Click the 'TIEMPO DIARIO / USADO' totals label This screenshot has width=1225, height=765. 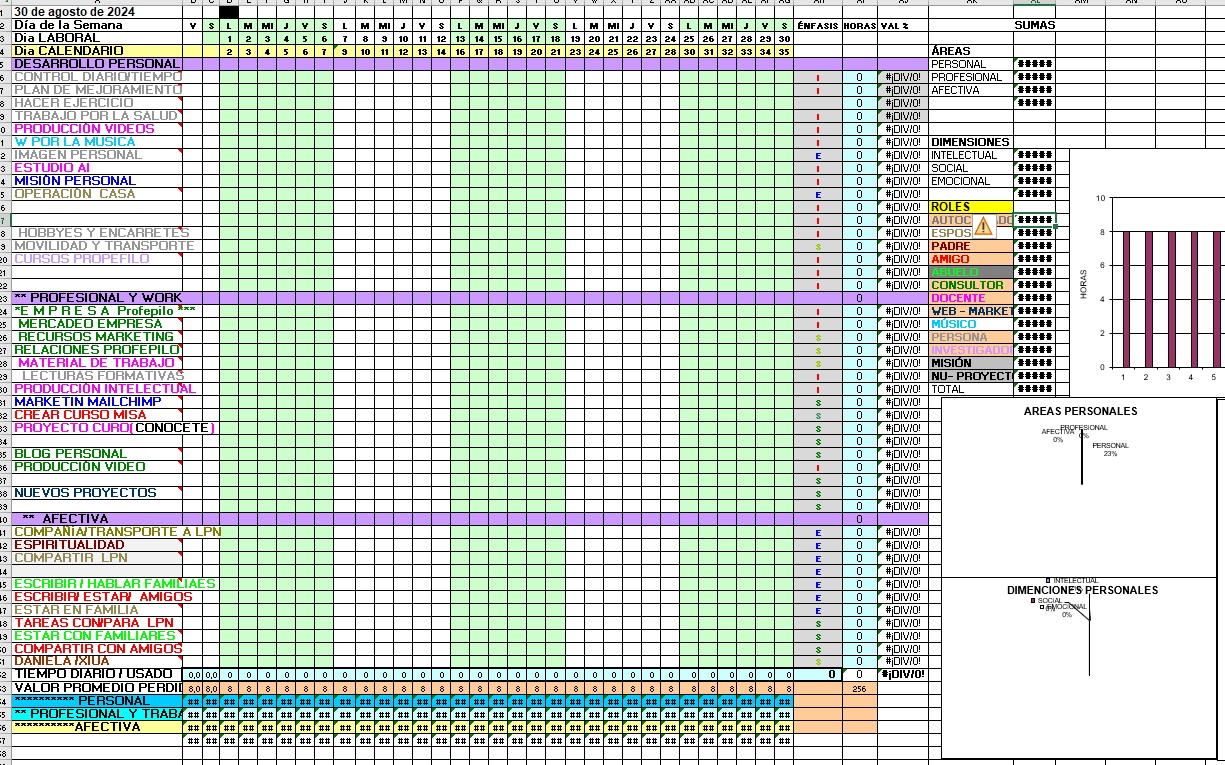click(x=93, y=675)
